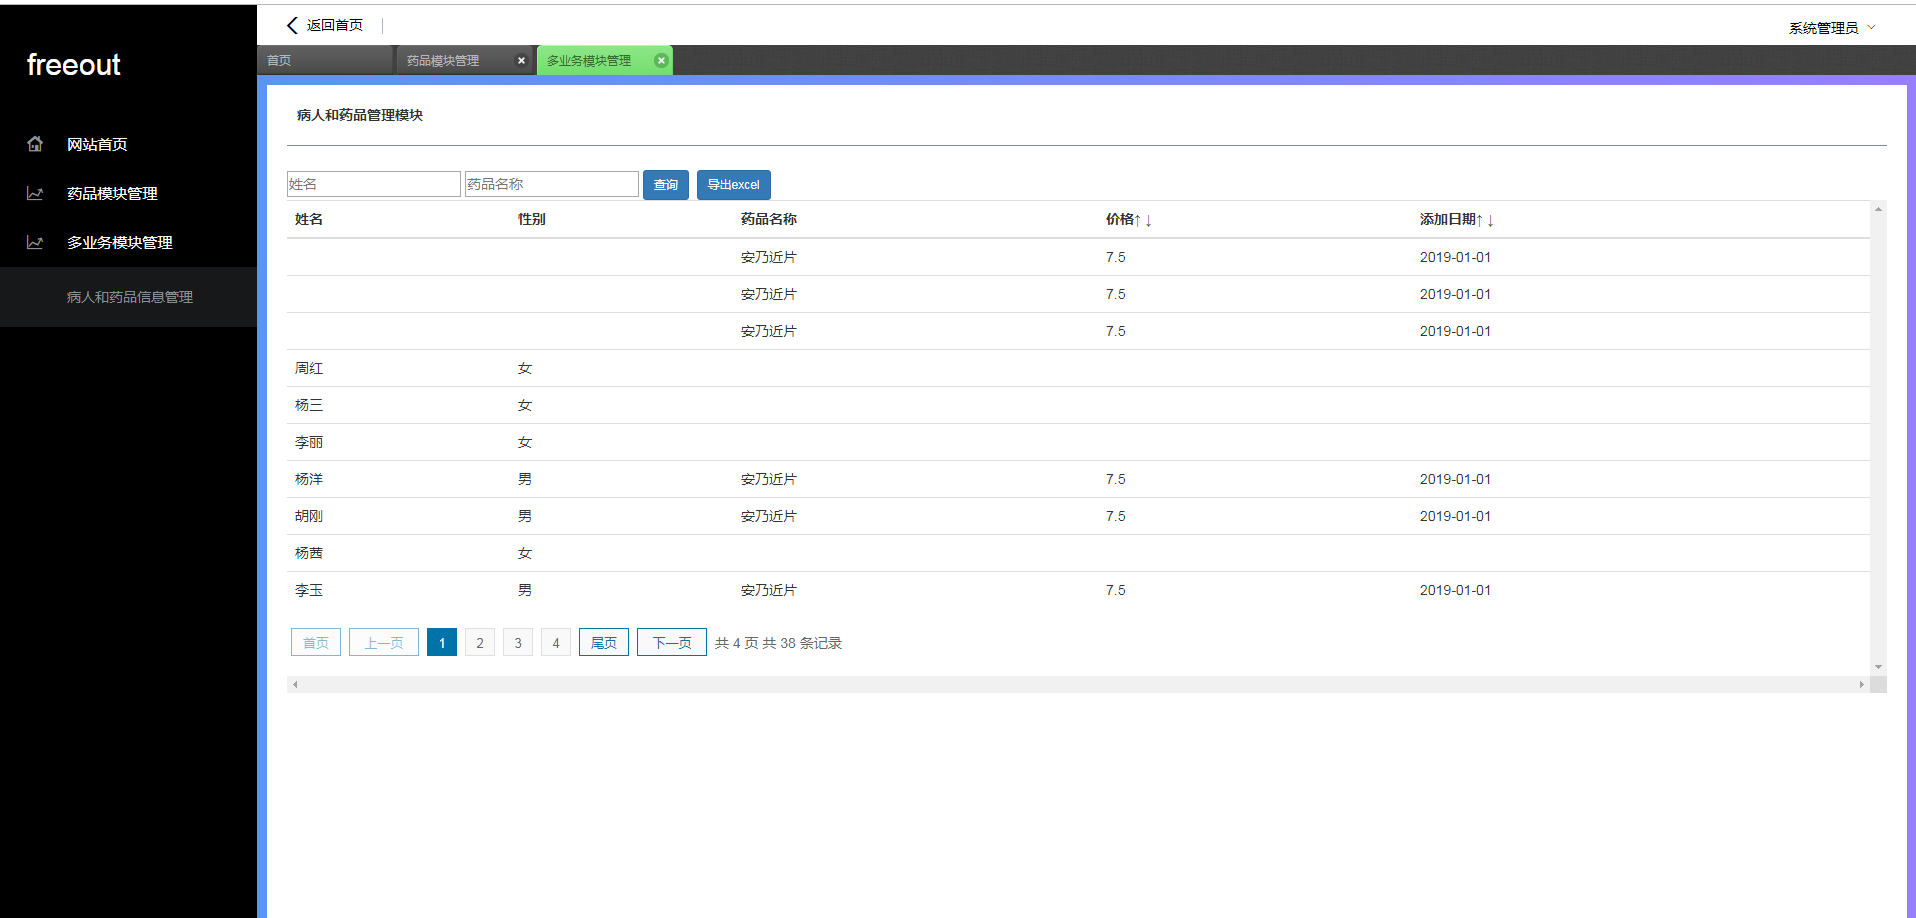Select the 杨洋 name cell
Image resolution: width=1916 pixels, height=918 pixels.
[309, 479]
